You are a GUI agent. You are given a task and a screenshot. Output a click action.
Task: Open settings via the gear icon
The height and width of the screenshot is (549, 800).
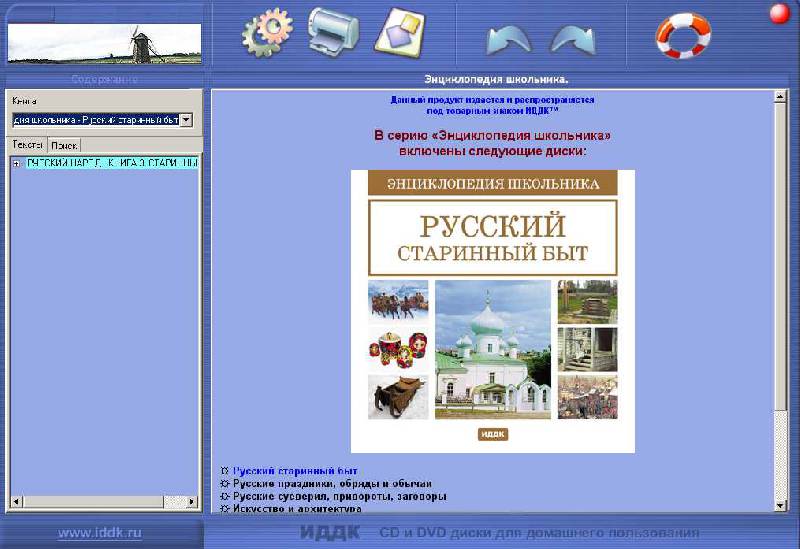tap(266, 32)
